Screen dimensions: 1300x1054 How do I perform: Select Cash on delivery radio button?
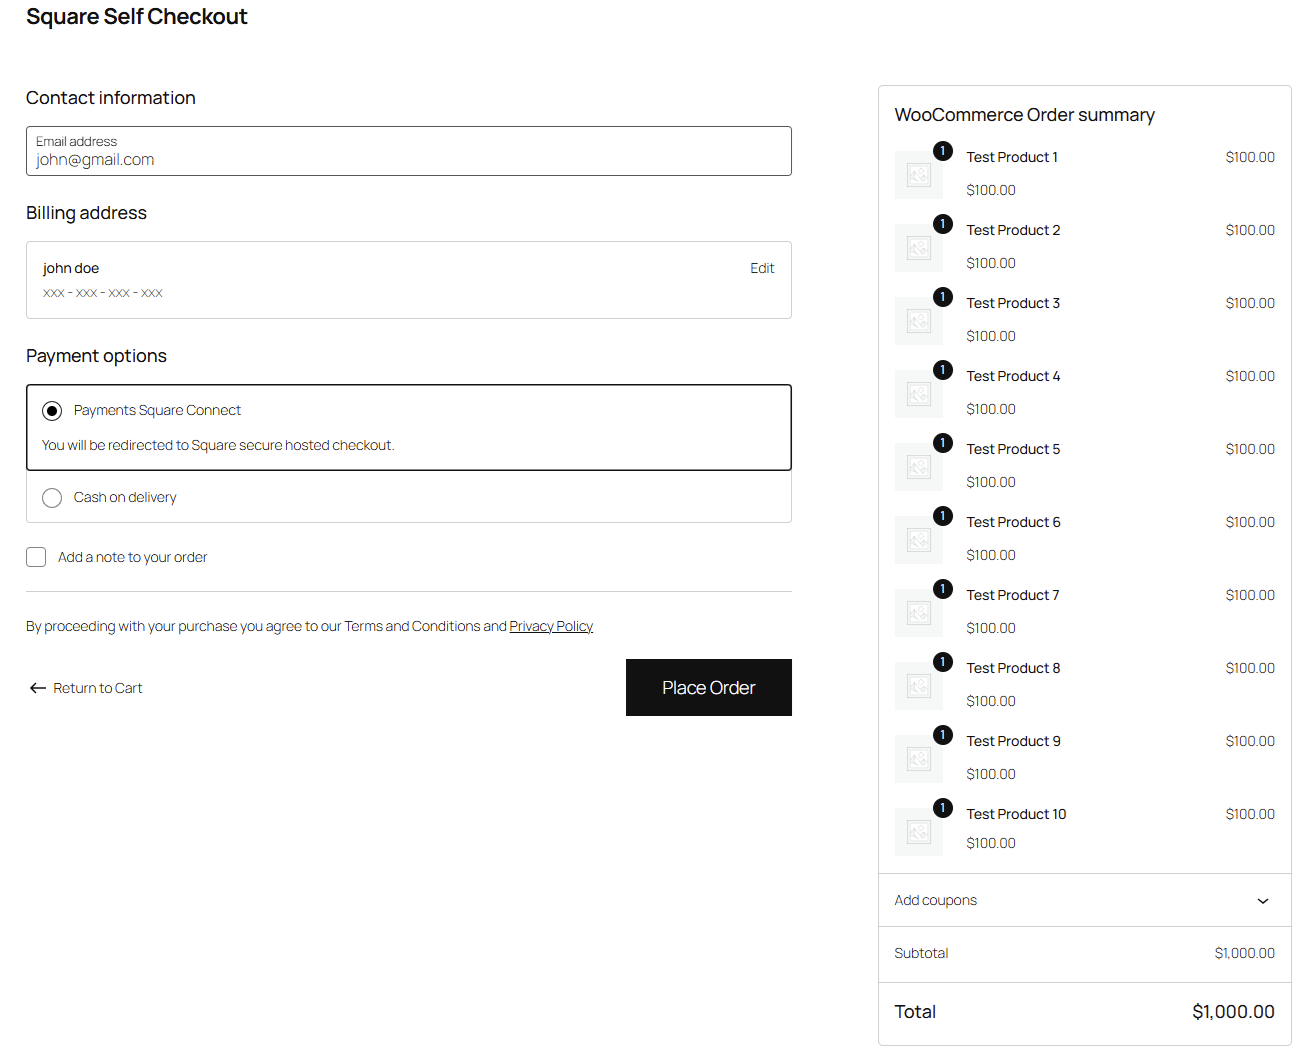(x=52, y=498)
